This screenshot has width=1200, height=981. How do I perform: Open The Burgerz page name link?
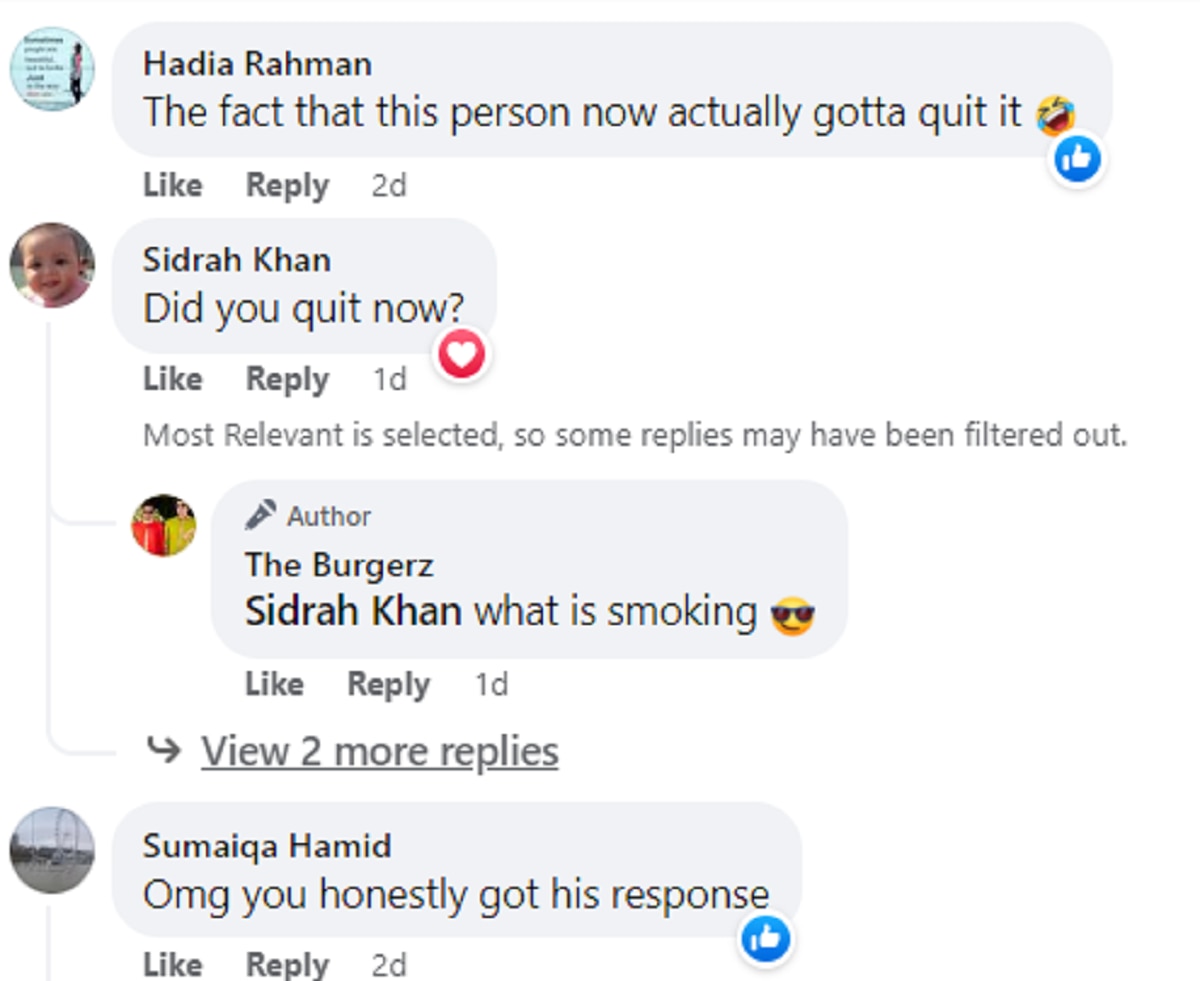point(339,565)
